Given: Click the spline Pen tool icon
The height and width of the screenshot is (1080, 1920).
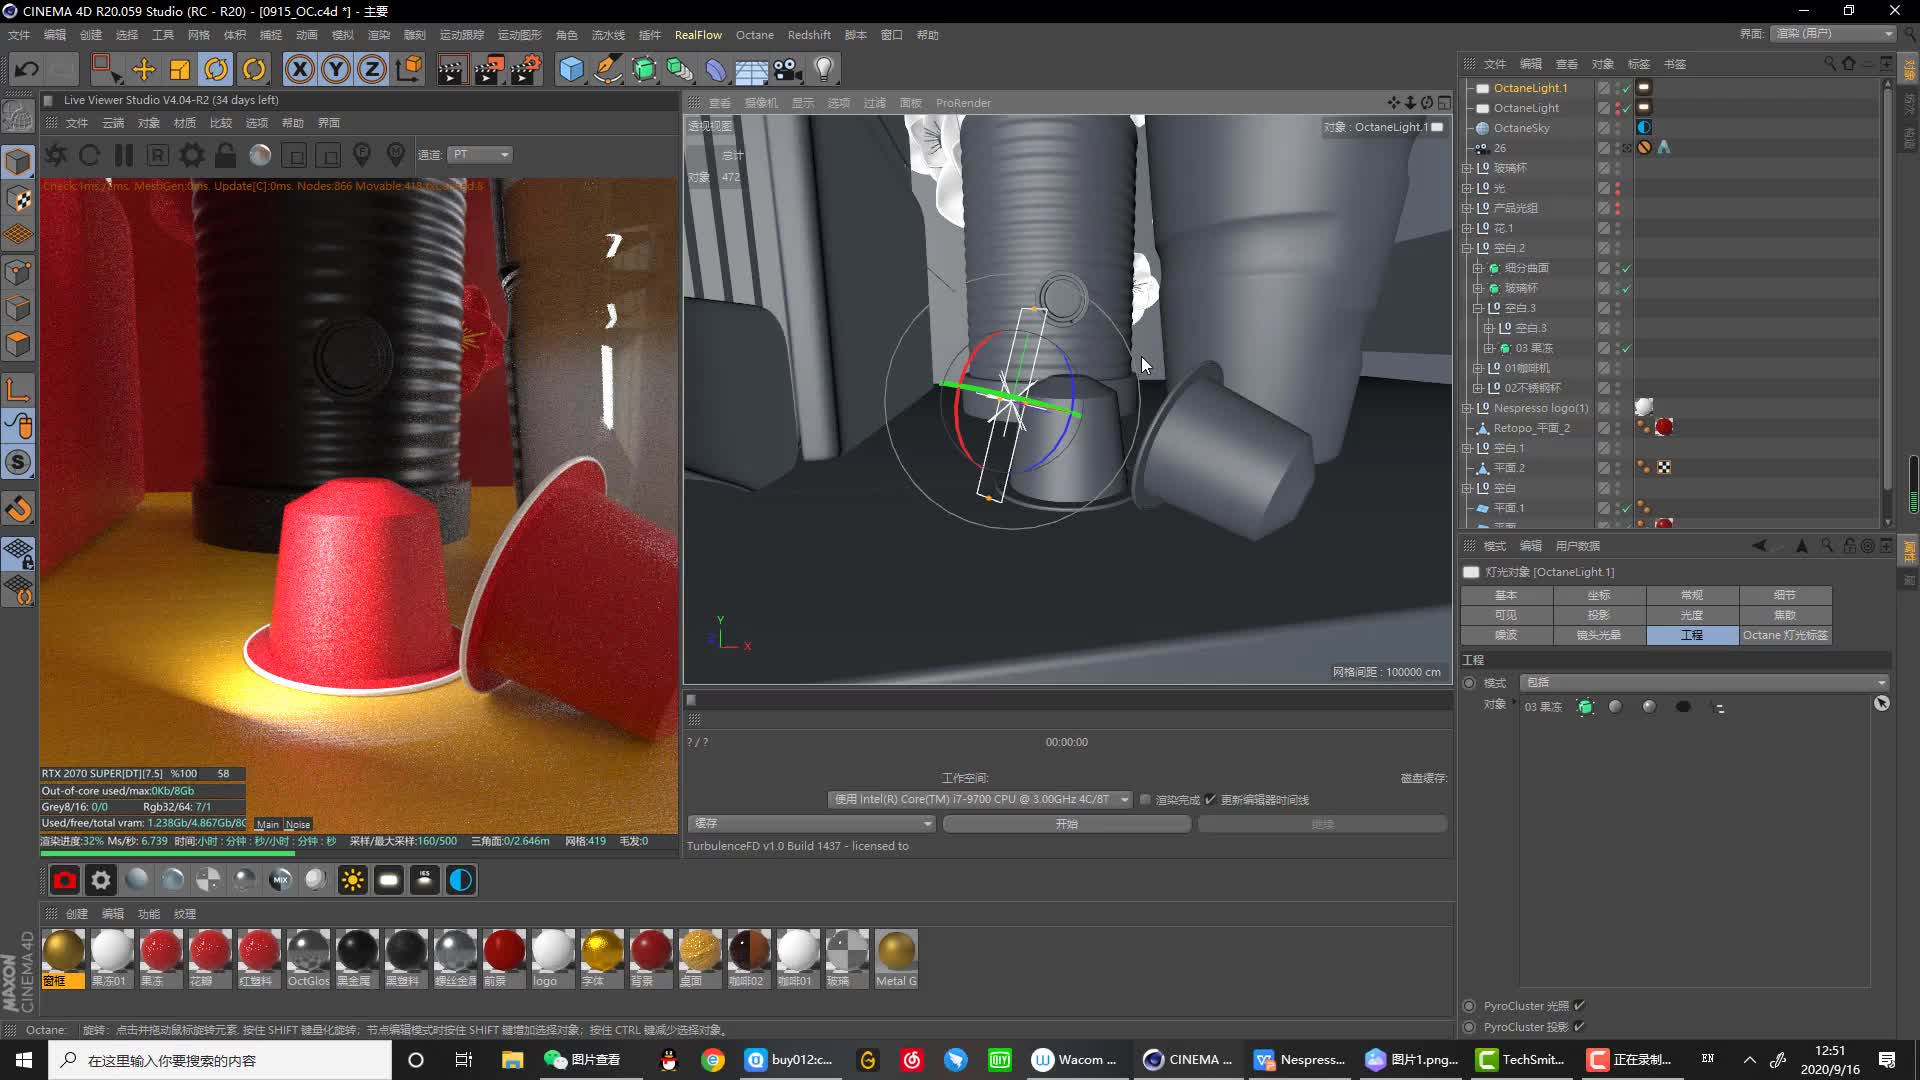Looking at the screenshot, I should click(607, 69).
